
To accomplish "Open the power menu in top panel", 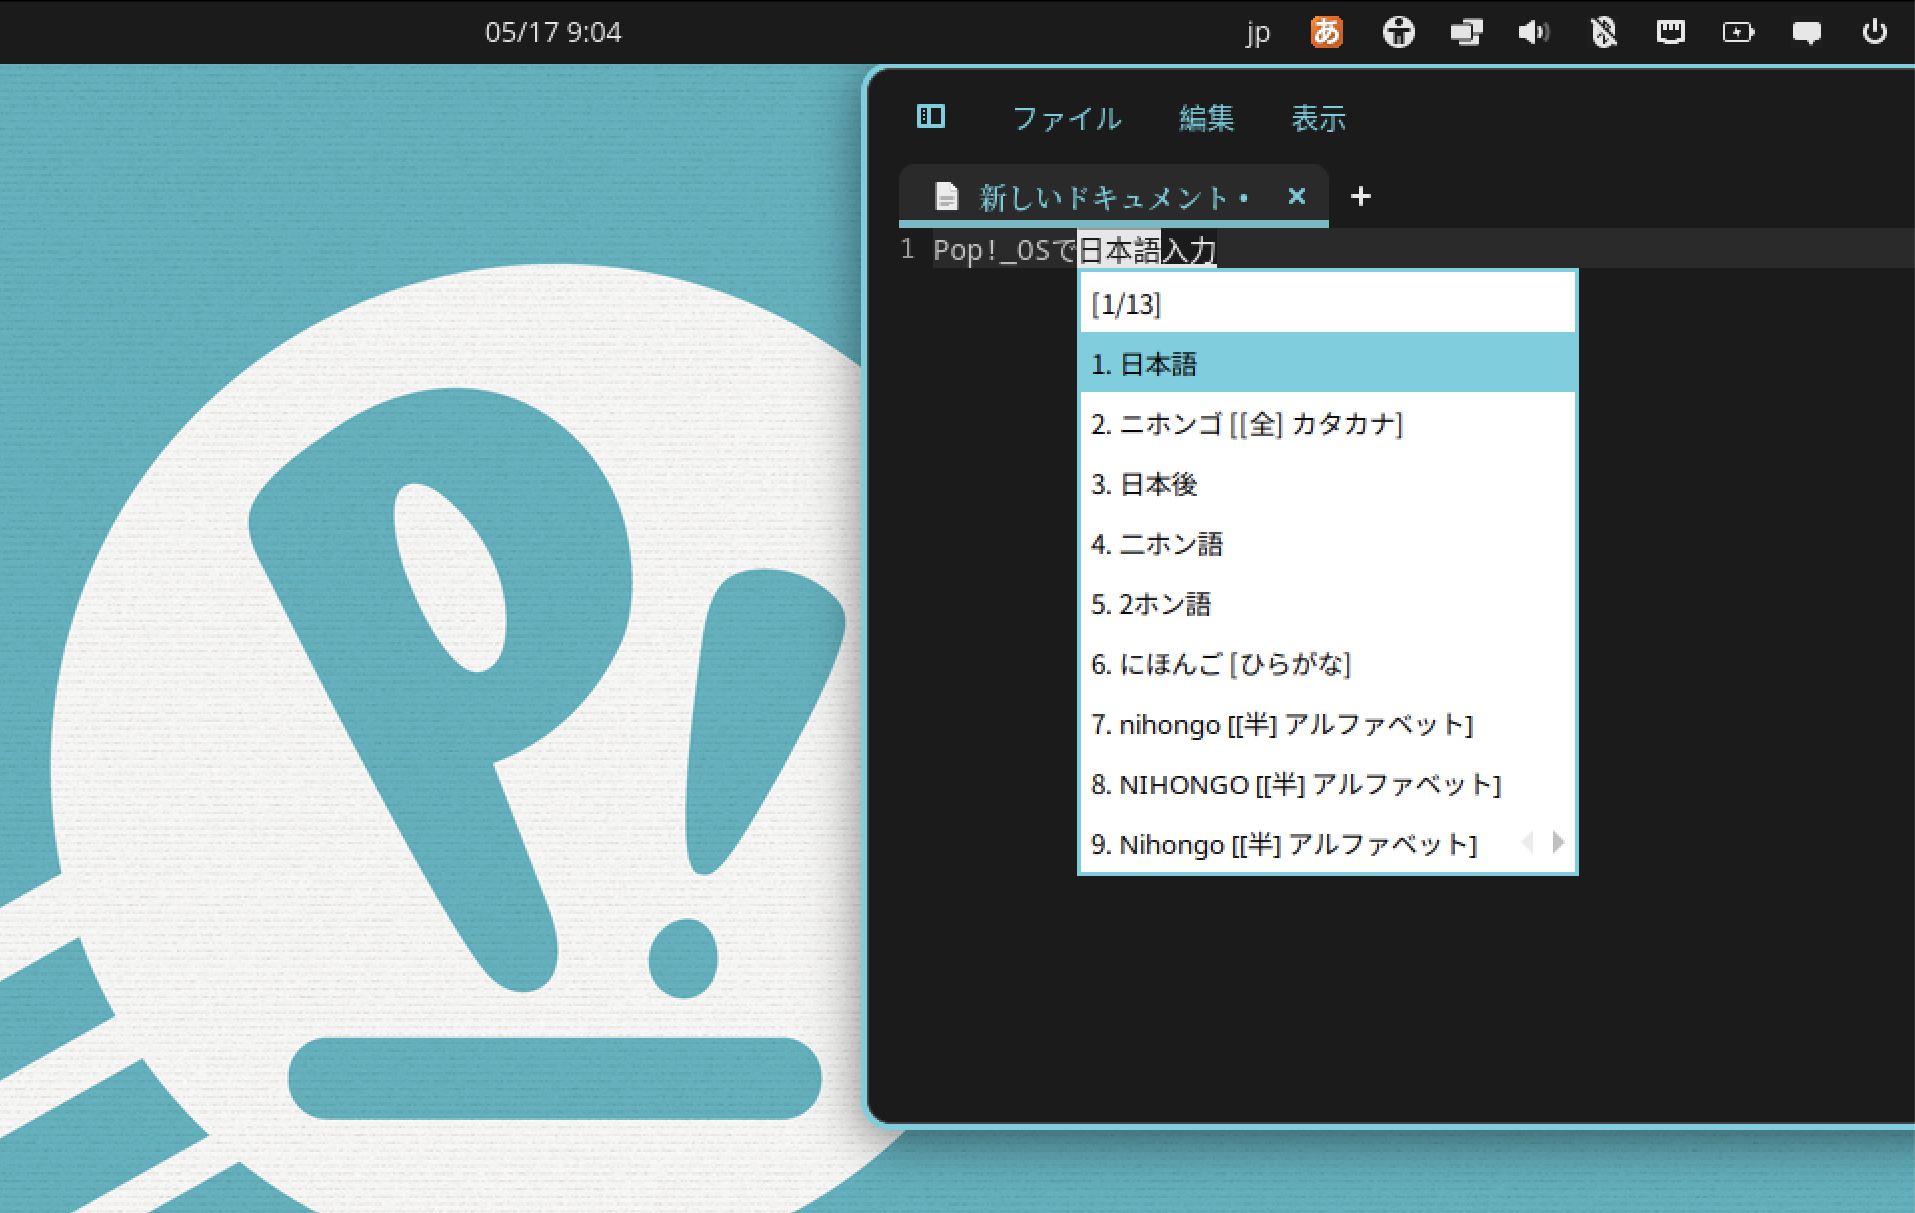I will [1874, 32].
